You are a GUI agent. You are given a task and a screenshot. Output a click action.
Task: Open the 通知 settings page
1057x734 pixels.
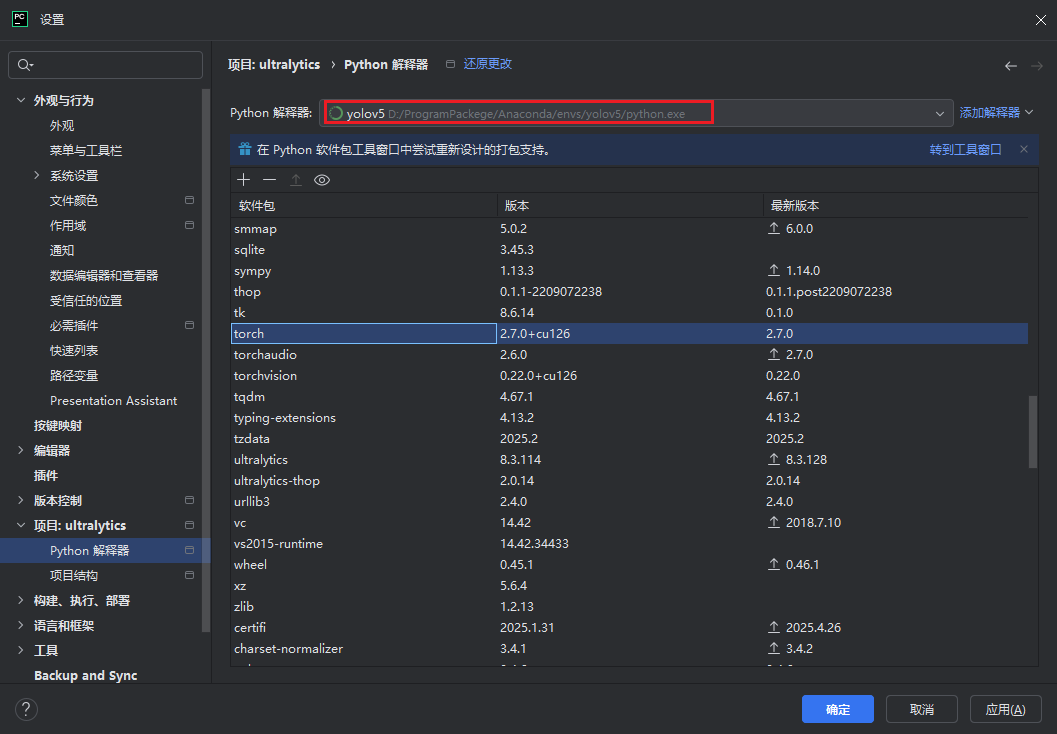62,250
